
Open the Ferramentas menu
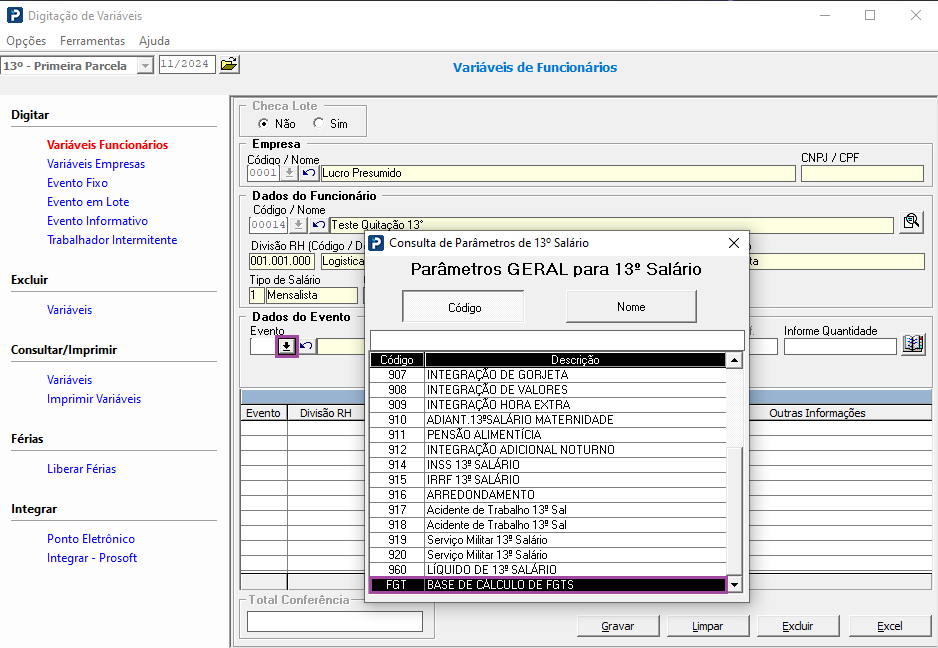point(92,41)
